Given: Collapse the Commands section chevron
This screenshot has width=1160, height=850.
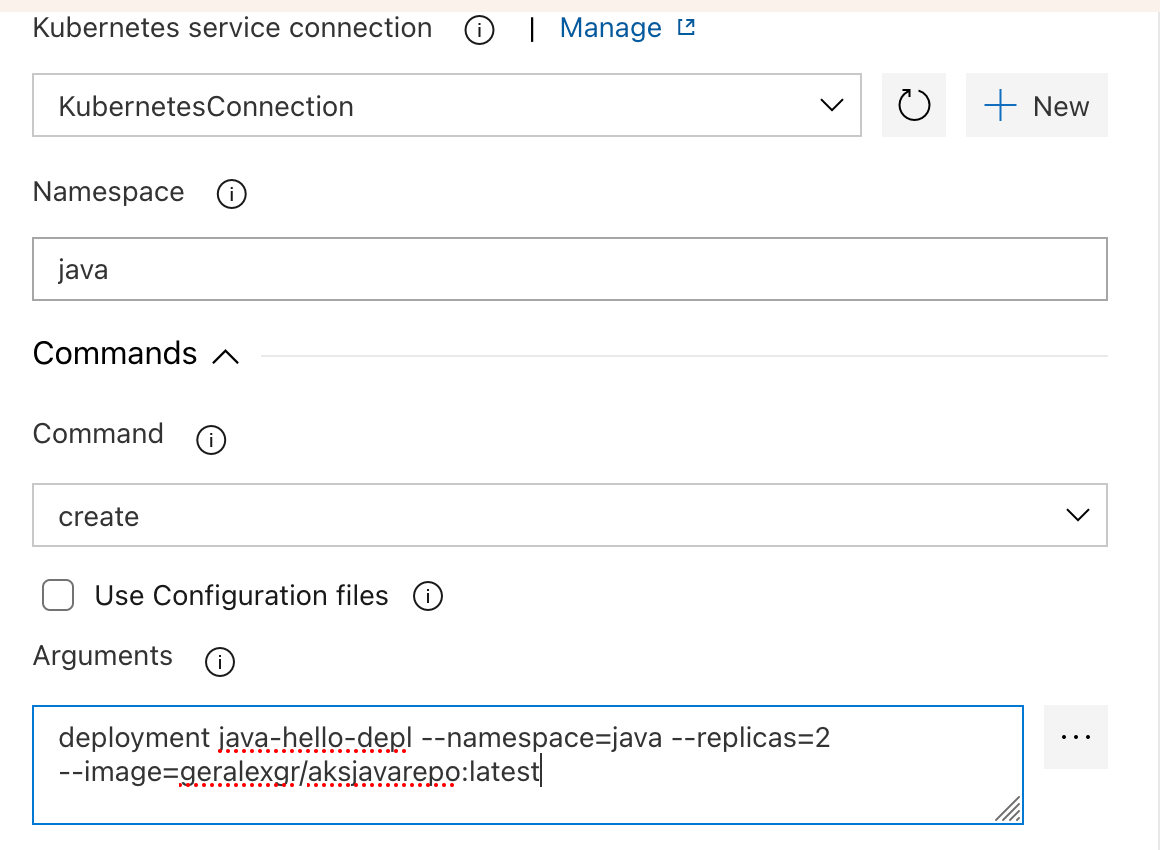Looking at the screenshot, I should pyautogui.click(x=226, y=357).
